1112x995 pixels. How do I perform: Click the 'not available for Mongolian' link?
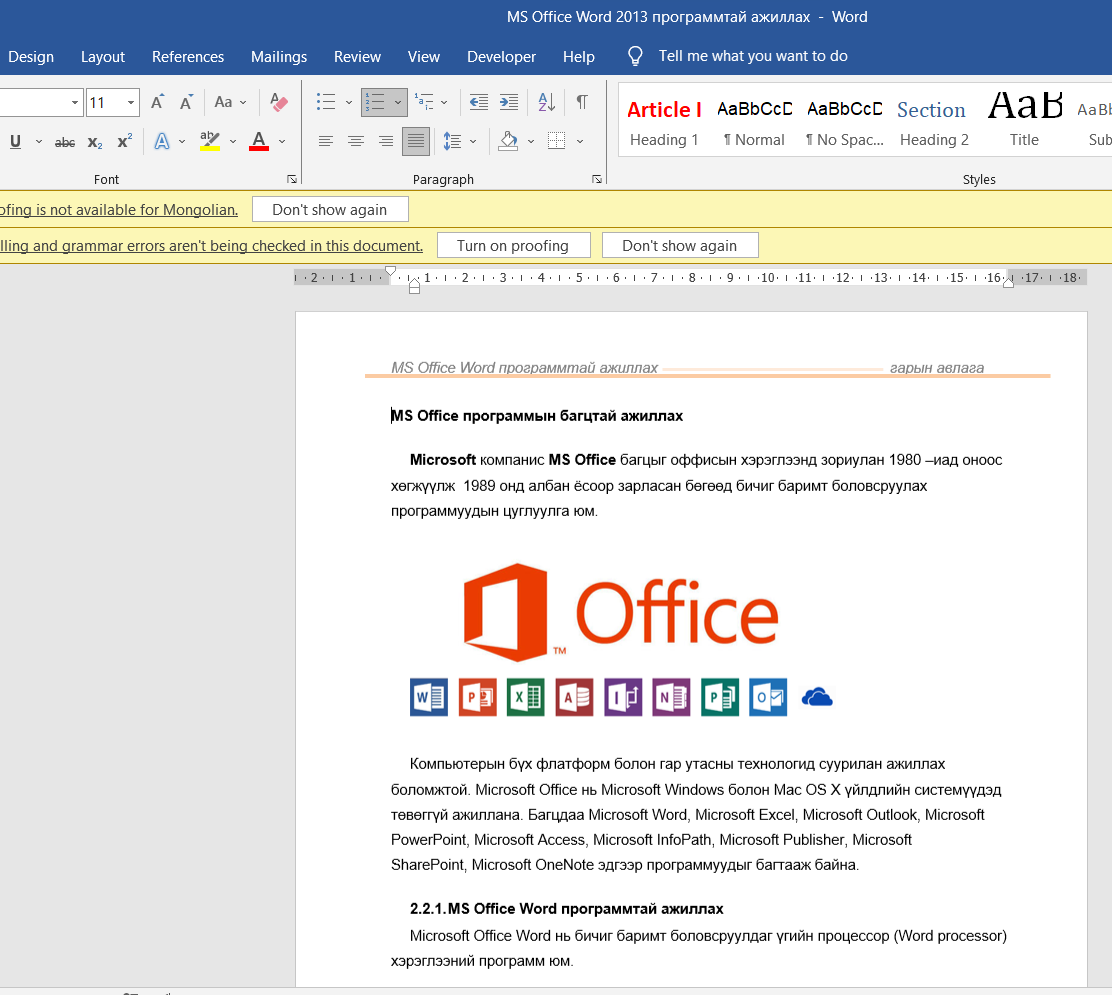pyautogui.click(x=119, y=210)
